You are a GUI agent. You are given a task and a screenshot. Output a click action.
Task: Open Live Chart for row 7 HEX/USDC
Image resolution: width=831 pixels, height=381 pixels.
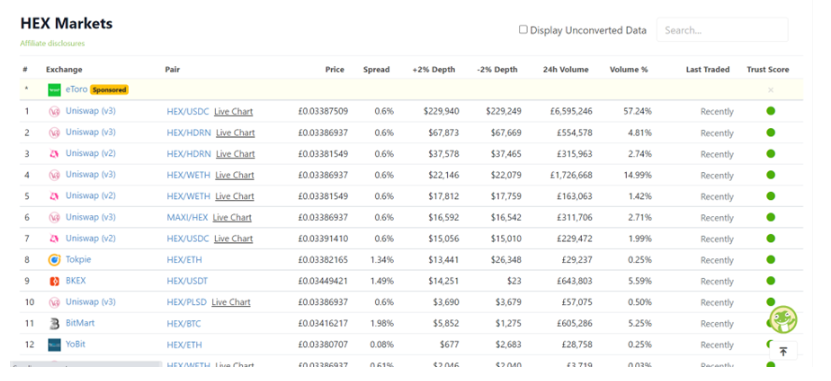(x=233, y=239)
